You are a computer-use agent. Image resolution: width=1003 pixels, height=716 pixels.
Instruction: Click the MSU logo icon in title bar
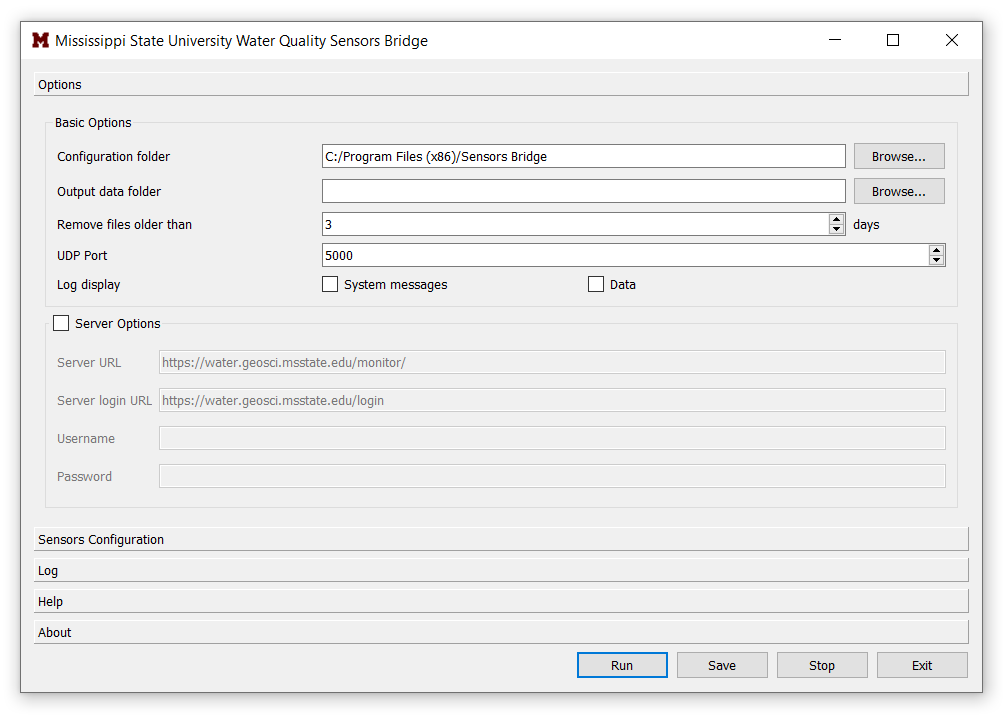(40, 40)
